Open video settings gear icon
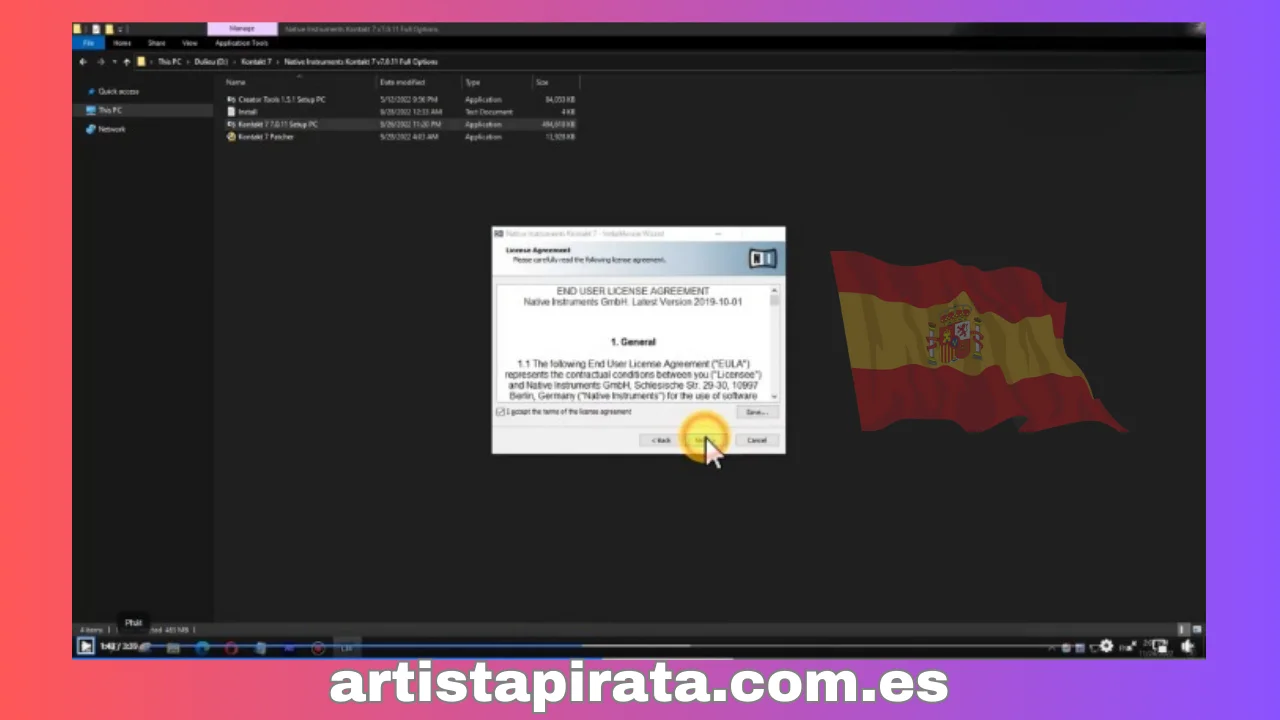 click(1106, 646)
